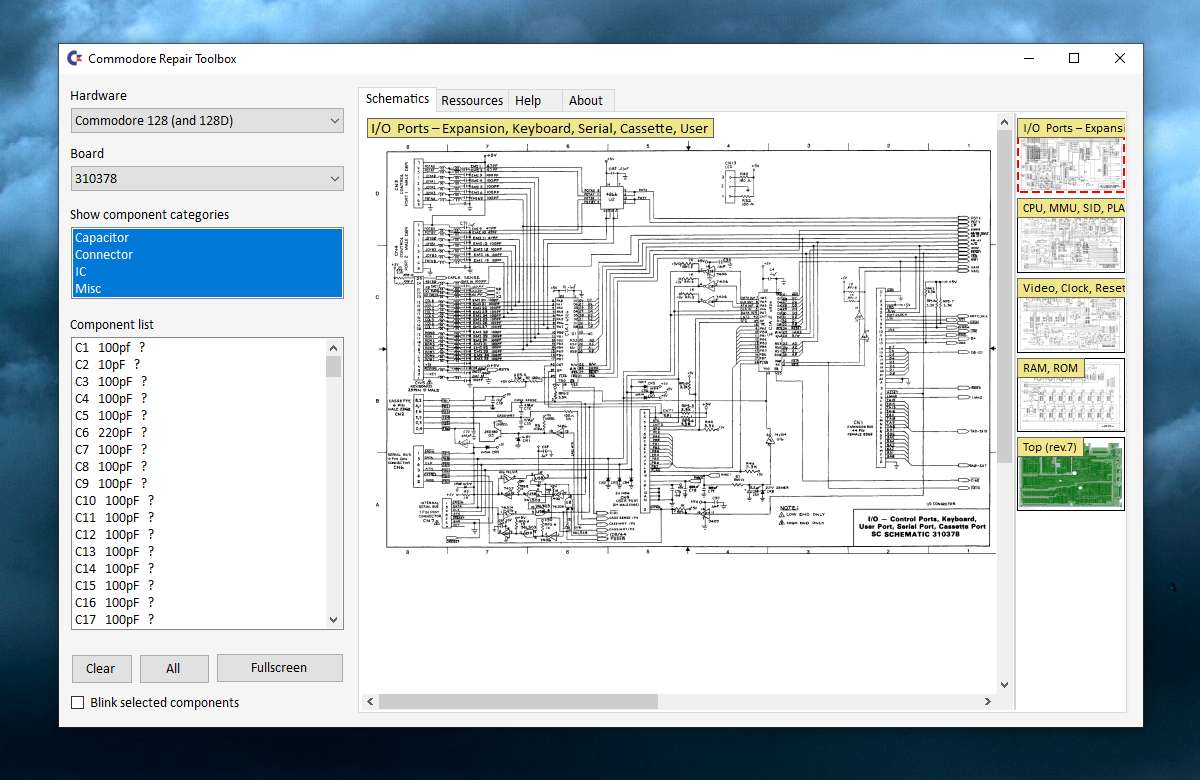Open the About tab
The width and height of the screenshot is (1200, 780).
[586, 100]
